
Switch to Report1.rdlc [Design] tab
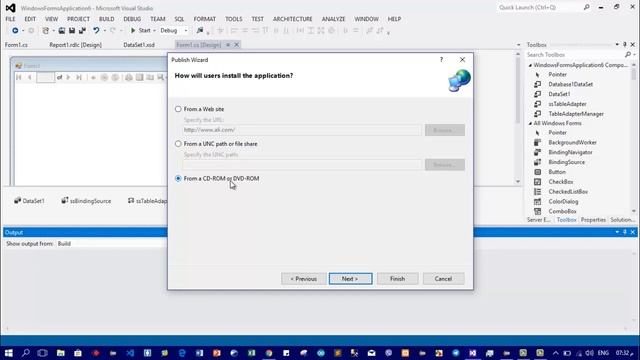pyautogui.click(x=76, y=45)
